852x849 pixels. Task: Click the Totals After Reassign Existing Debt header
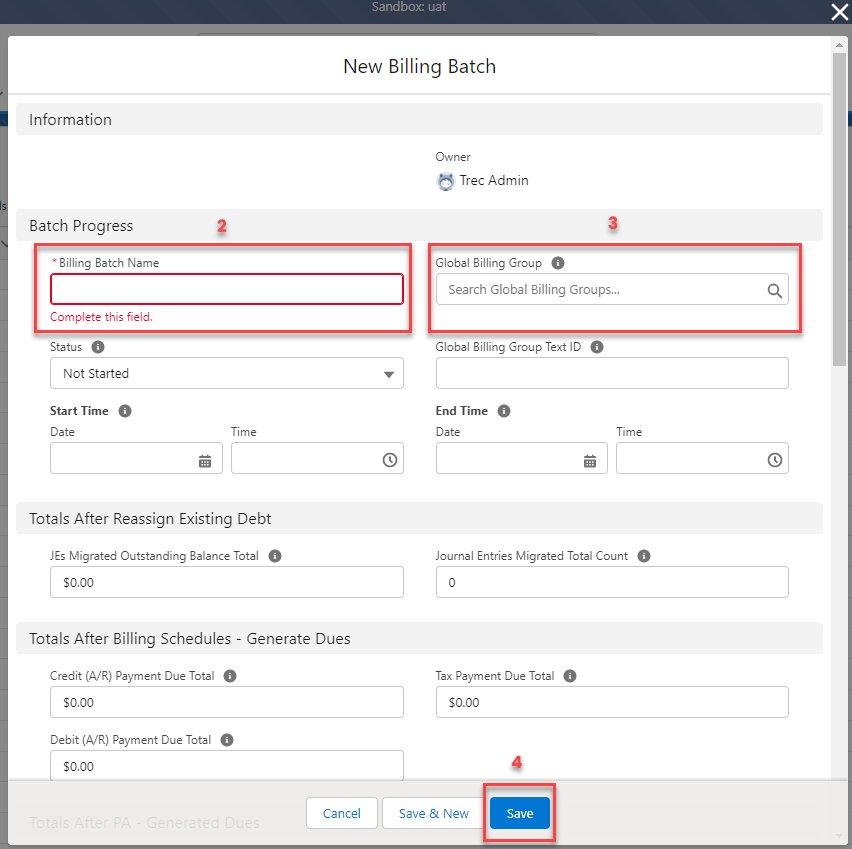point(150,519)
